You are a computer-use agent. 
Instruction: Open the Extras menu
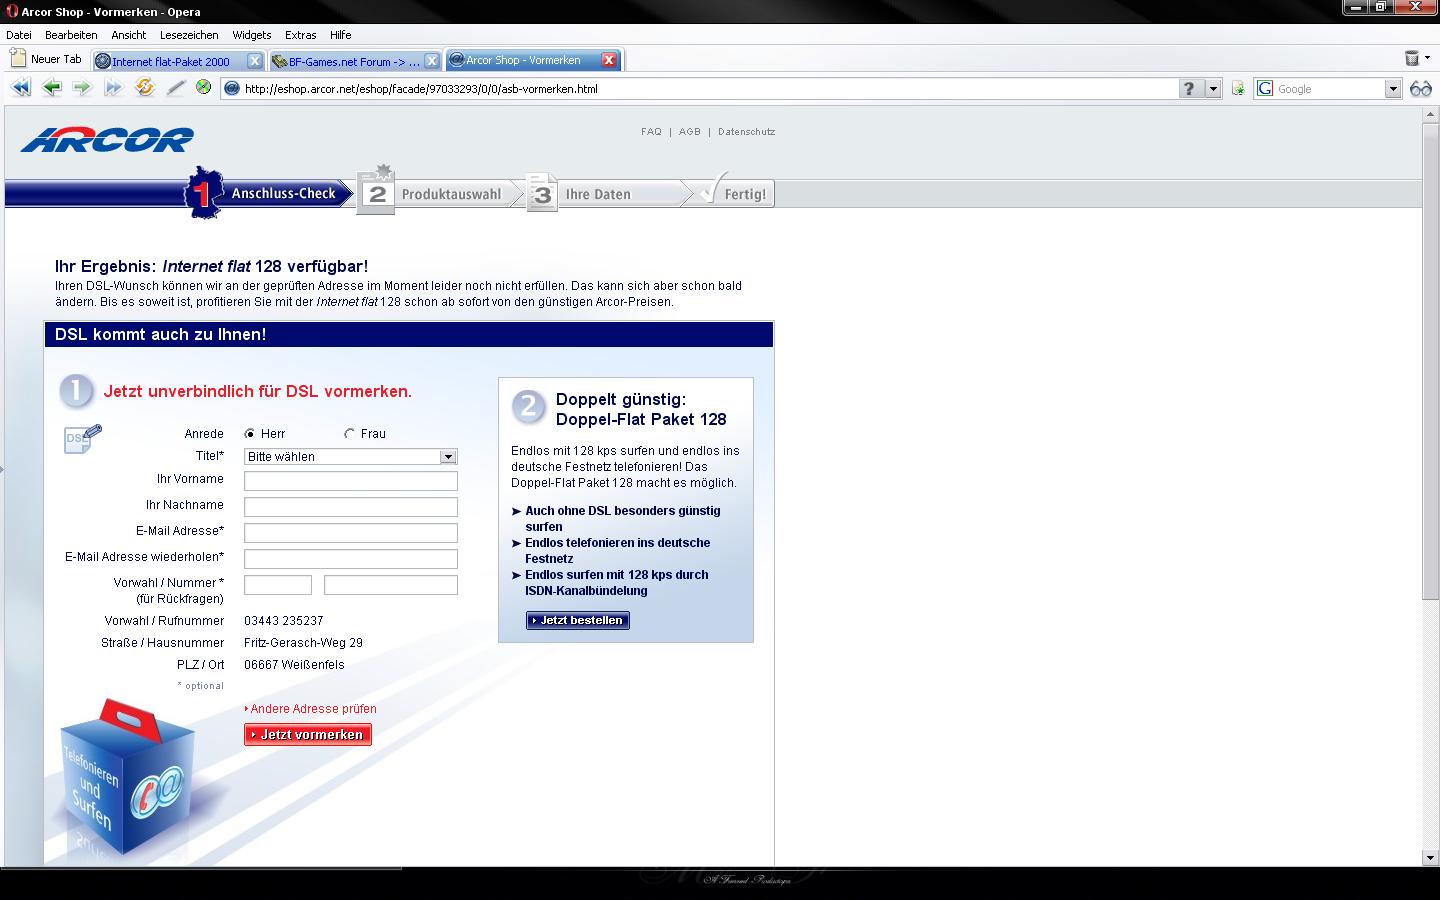tap(300, 35)
